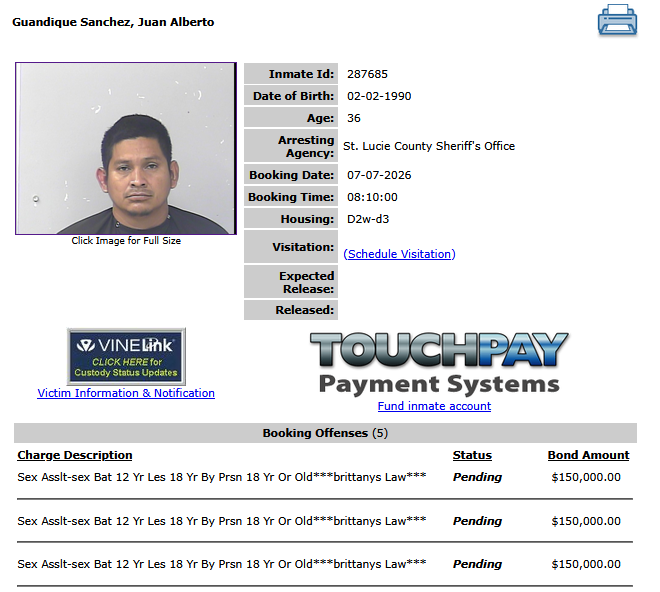Image resolution: width=660 pixels, height=592 pixels.
Task: Open the inmate mugshot in full size
Action: tap(126, 148)
